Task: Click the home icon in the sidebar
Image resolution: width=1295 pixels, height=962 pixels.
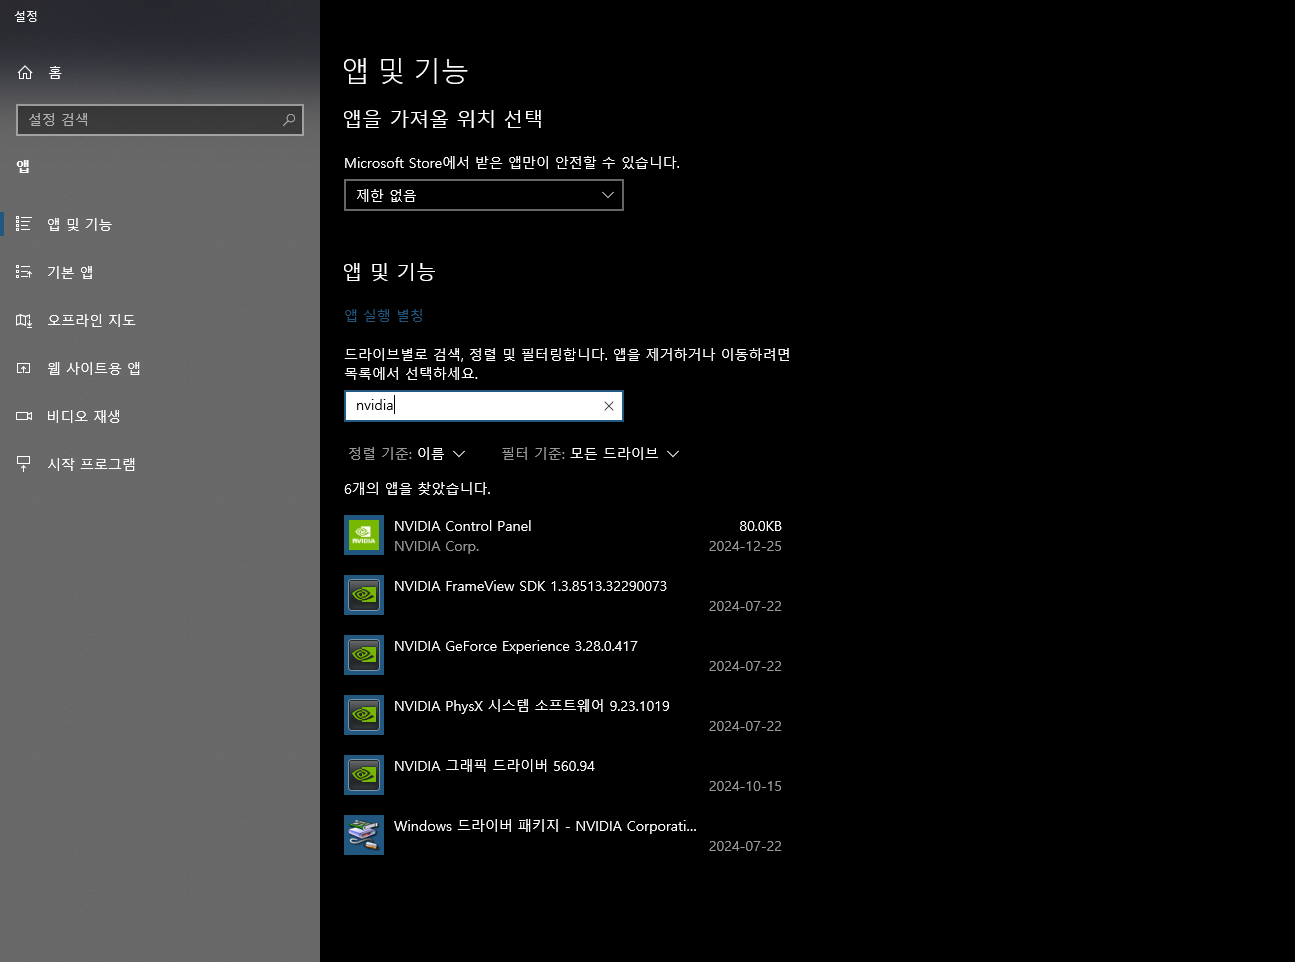Action: (25, 72)
